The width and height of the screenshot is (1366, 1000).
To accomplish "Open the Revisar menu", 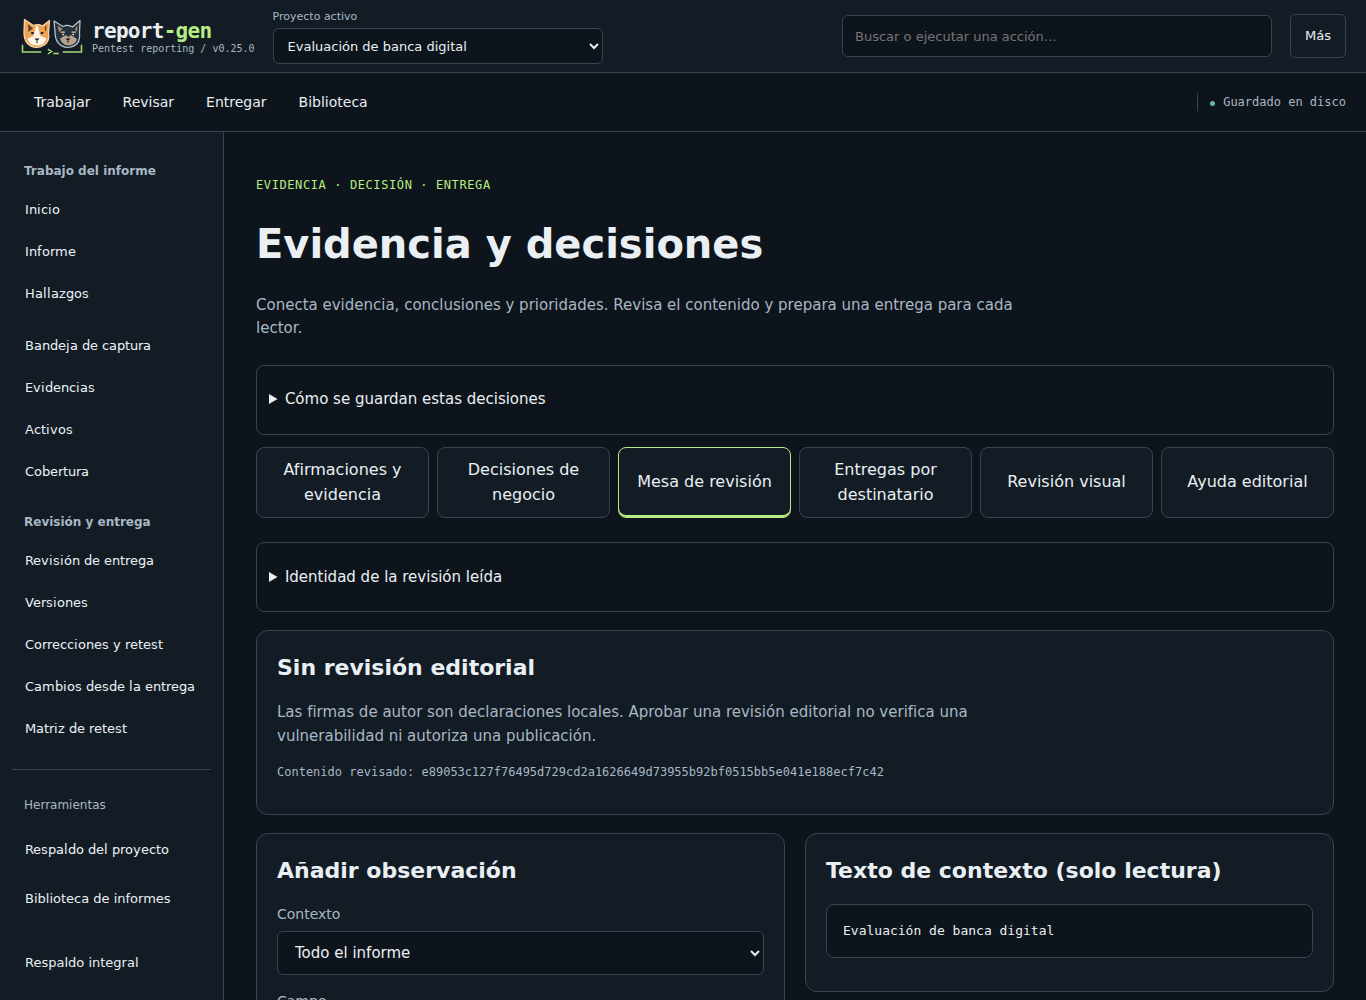I will (x=148, y=102).
